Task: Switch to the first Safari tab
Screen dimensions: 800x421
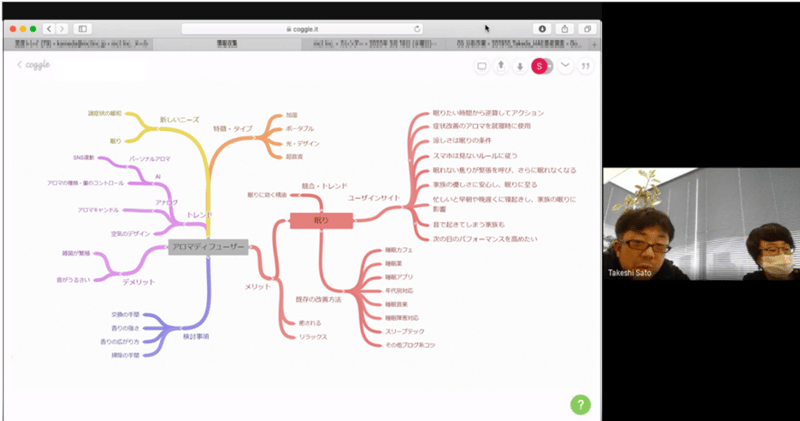Action: point(81,45)
